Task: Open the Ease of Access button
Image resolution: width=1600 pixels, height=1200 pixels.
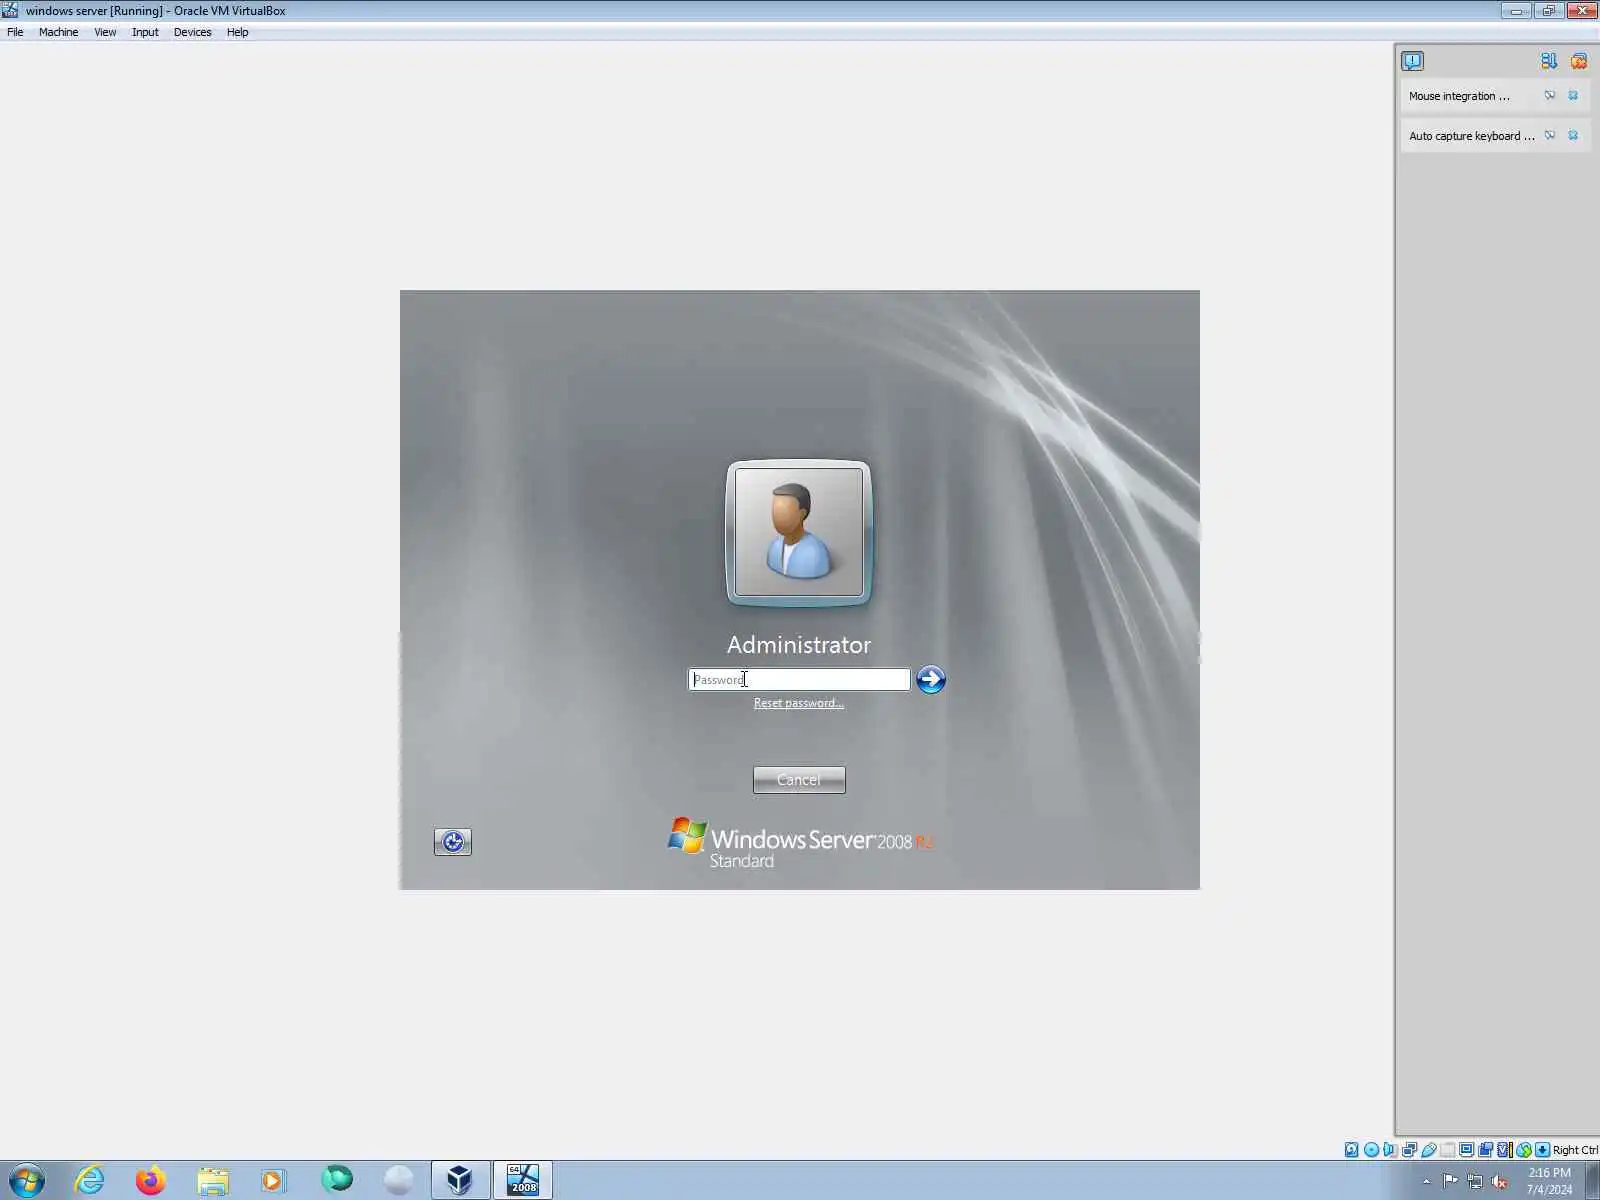Action: tap(453, 842)
